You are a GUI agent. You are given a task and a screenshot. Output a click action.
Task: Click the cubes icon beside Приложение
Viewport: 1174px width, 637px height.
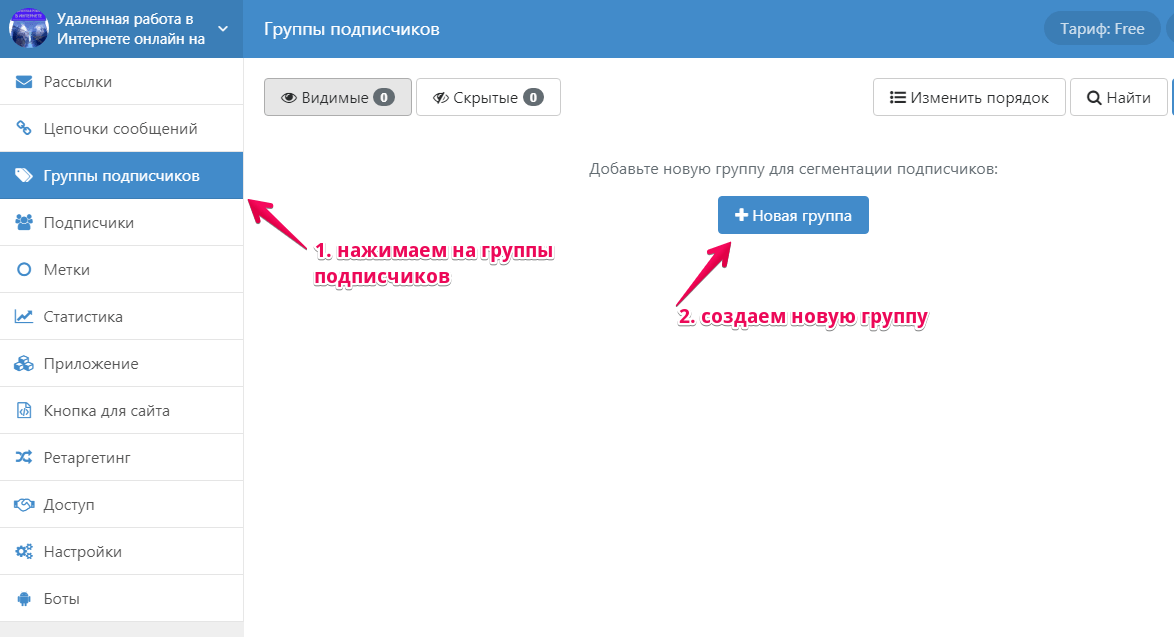(x=24, y=364)
